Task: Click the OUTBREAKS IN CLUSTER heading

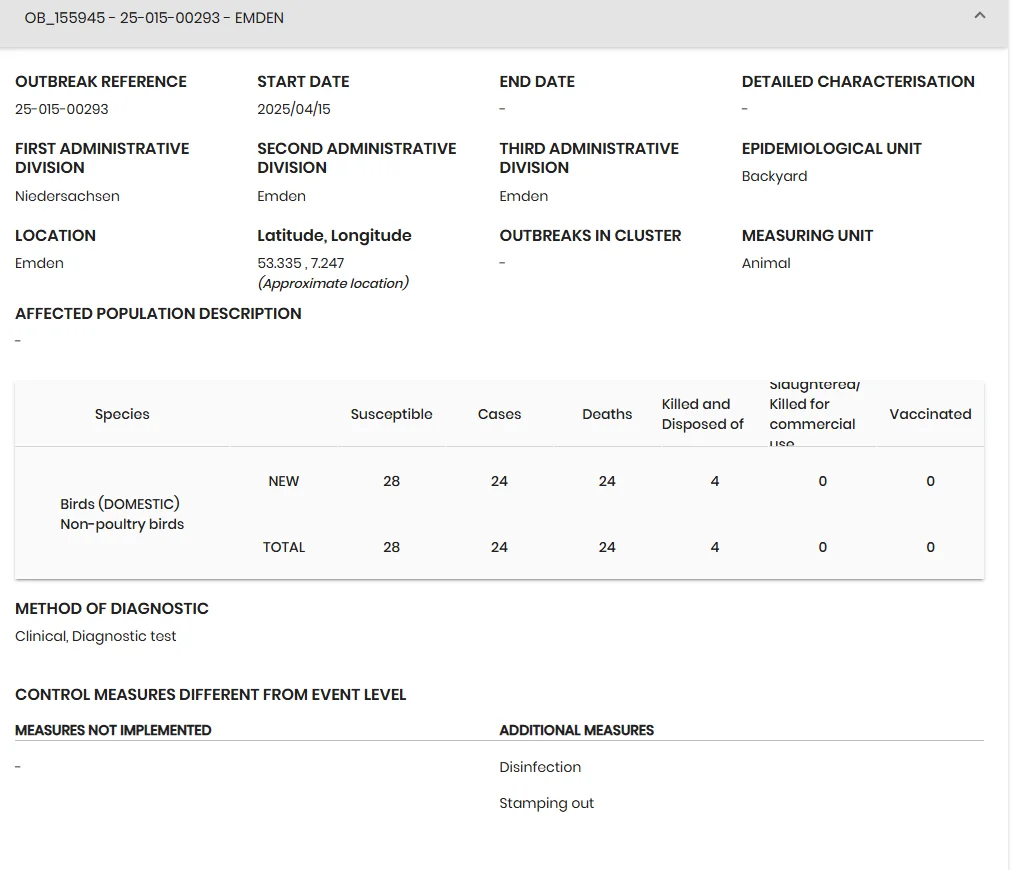Action: (590, 236)
